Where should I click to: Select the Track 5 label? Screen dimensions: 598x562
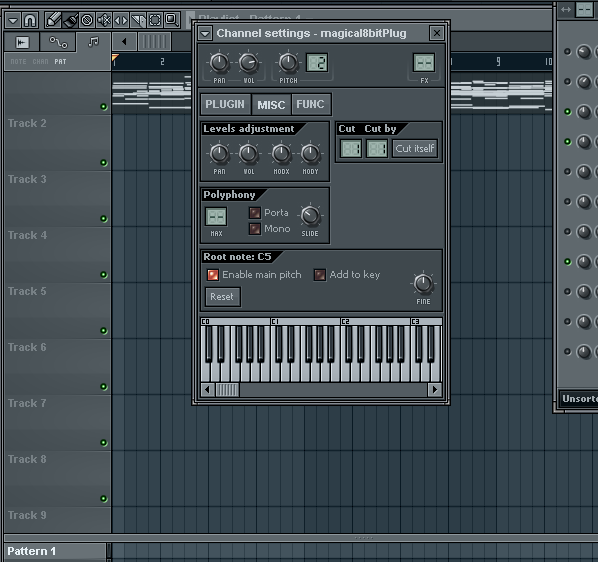(x=27, y=292)
